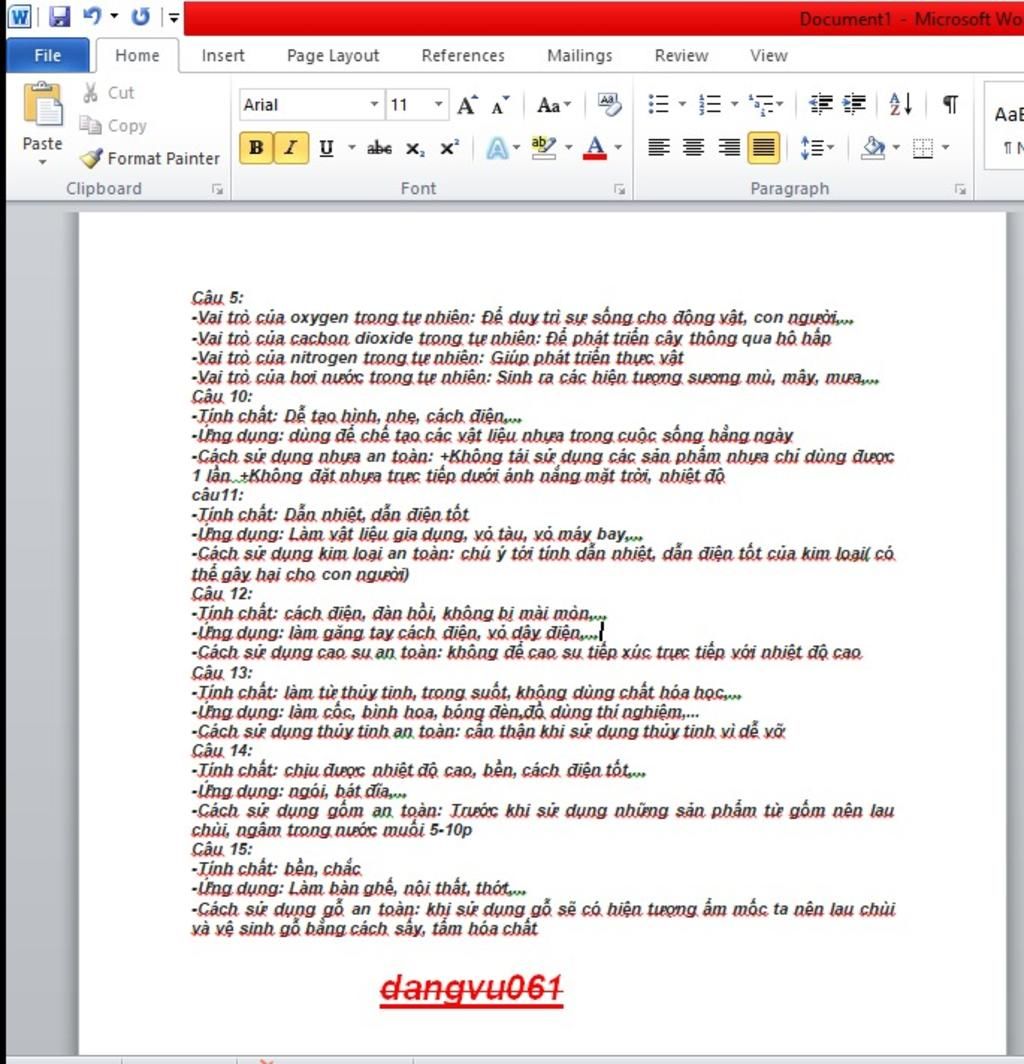Expand the font size dropdown arrow
Image resolution: width=1024 pixels, height=1064 pixels.
[438, 104]
